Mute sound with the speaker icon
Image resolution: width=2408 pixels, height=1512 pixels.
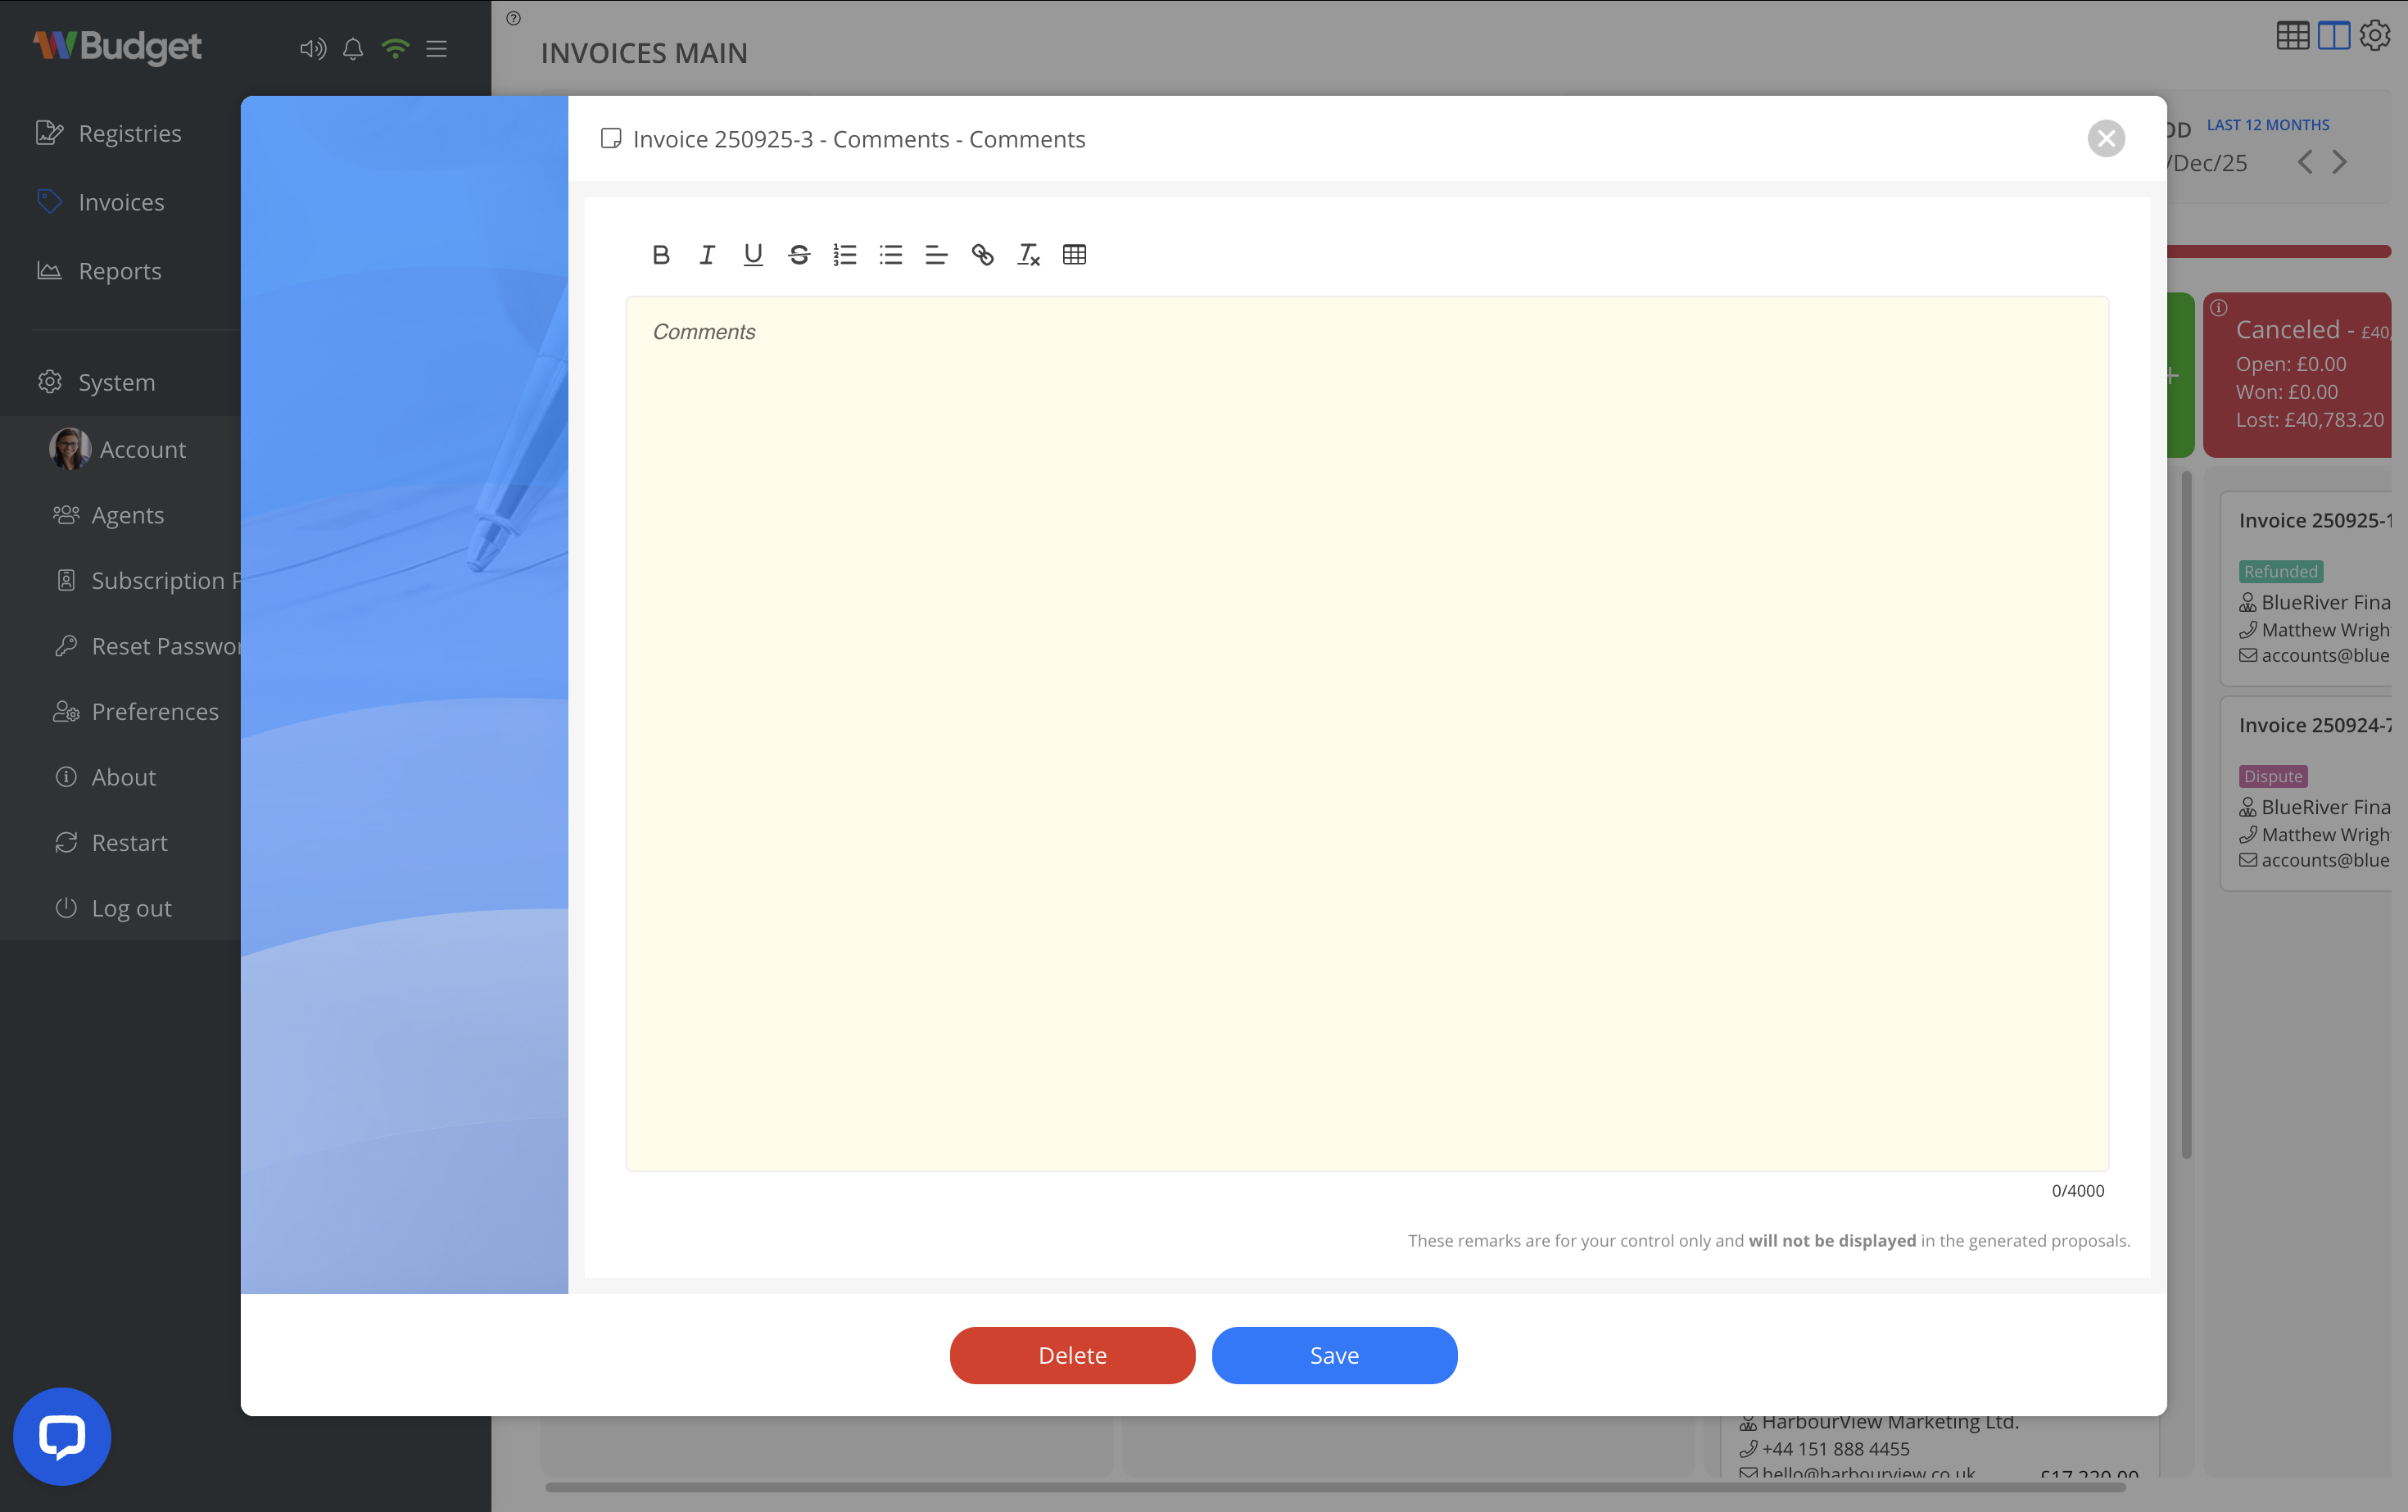click(312, 48)
